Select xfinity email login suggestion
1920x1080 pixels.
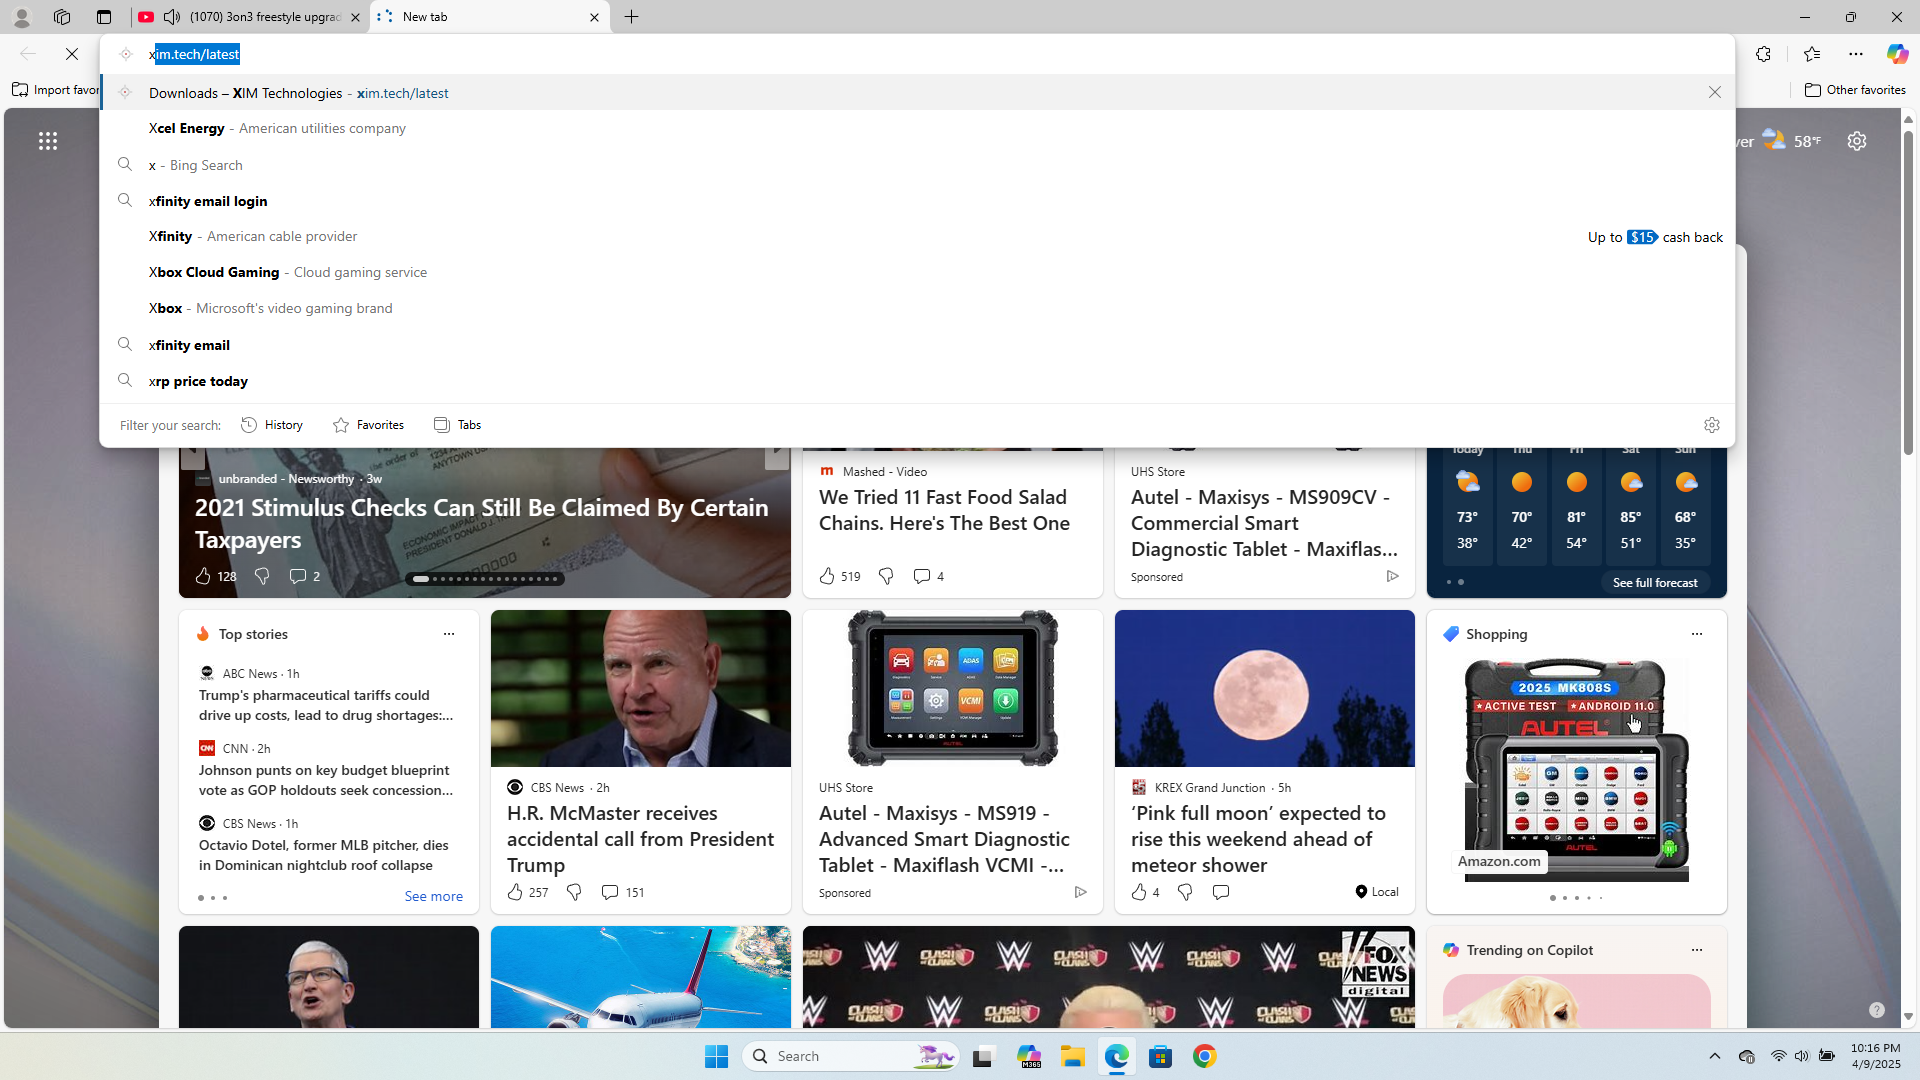point(917,201)
